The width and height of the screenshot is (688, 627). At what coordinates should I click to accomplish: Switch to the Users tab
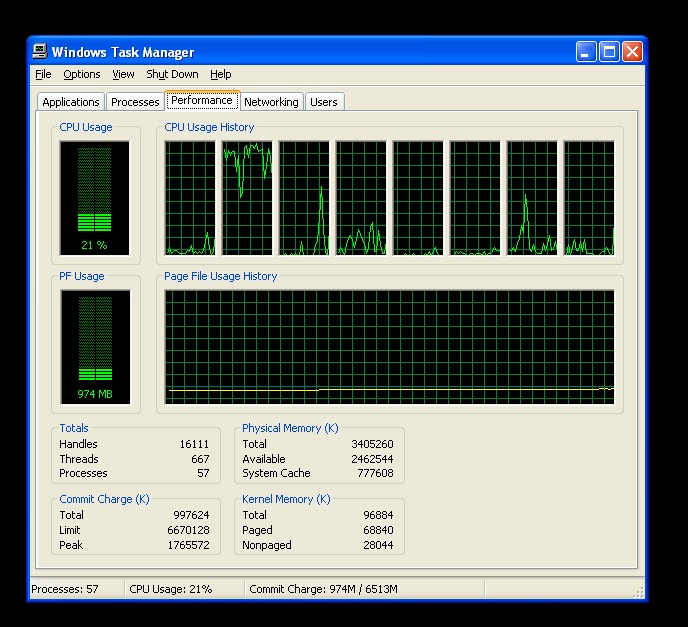click(x=324, y=102)
